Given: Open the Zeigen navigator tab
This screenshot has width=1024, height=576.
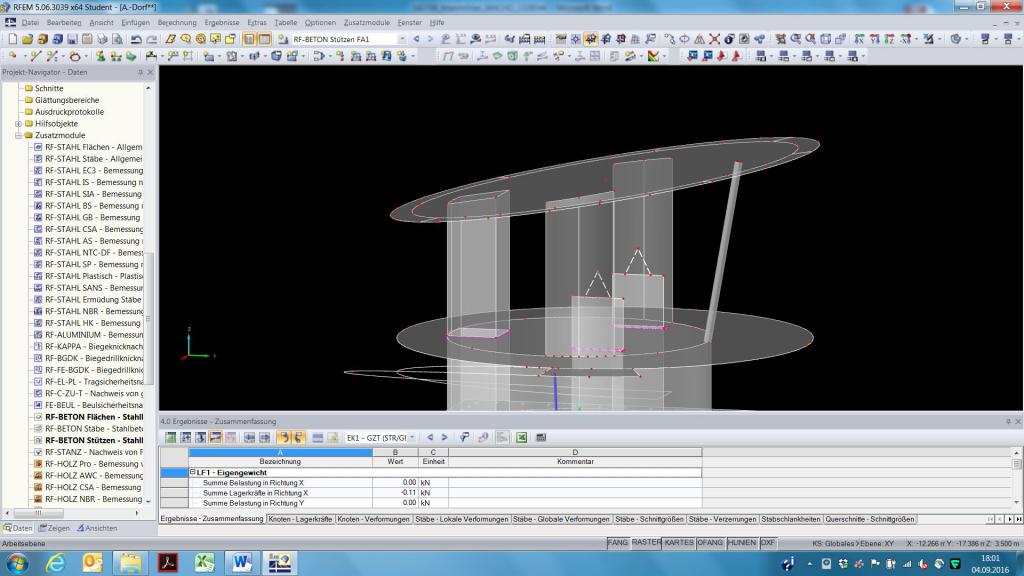Looking at the screenshot, I should pos(54,528).
